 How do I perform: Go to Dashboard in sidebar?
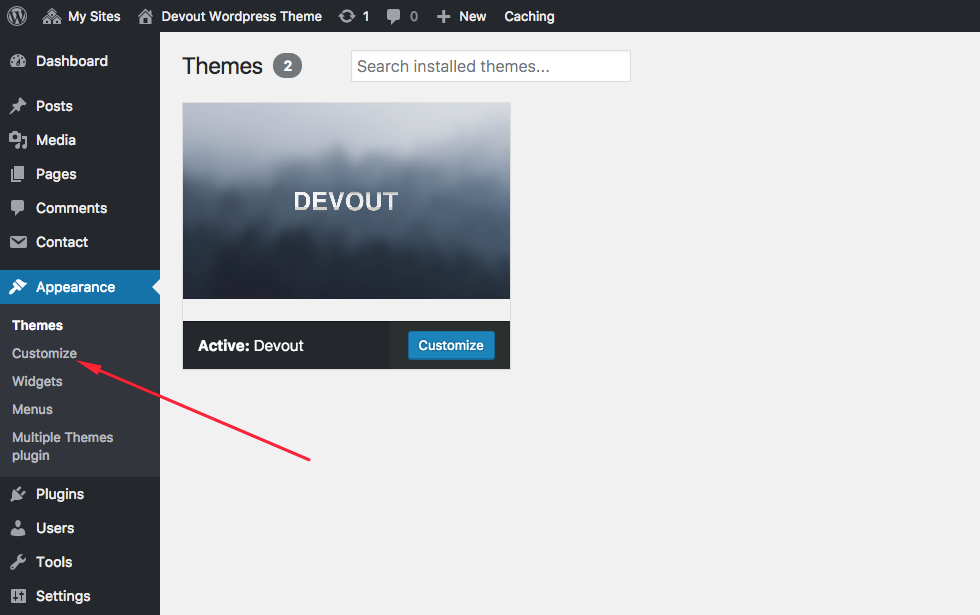pos(72,61)
